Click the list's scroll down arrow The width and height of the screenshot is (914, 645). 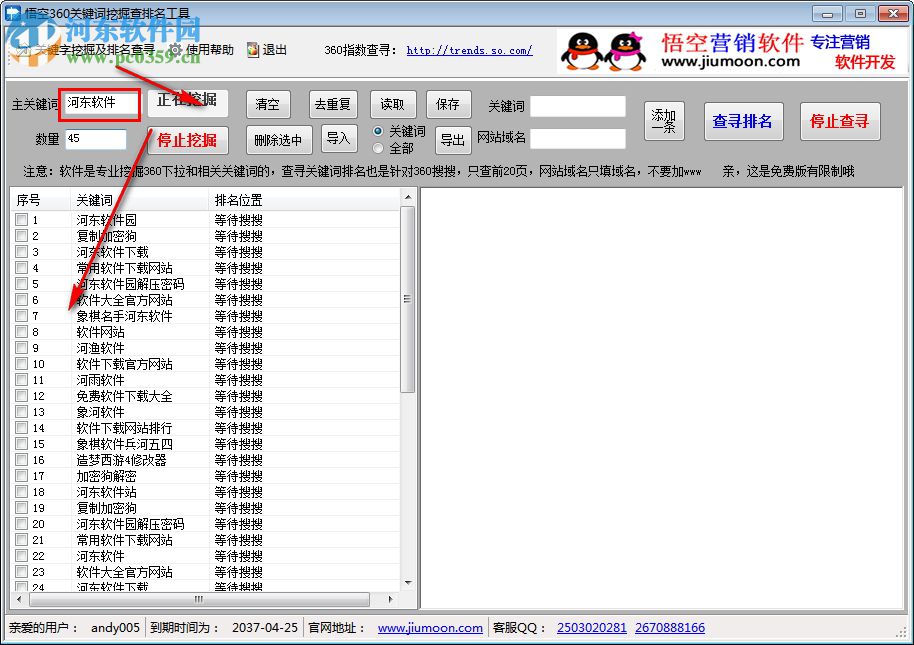(x=408, y=583)
